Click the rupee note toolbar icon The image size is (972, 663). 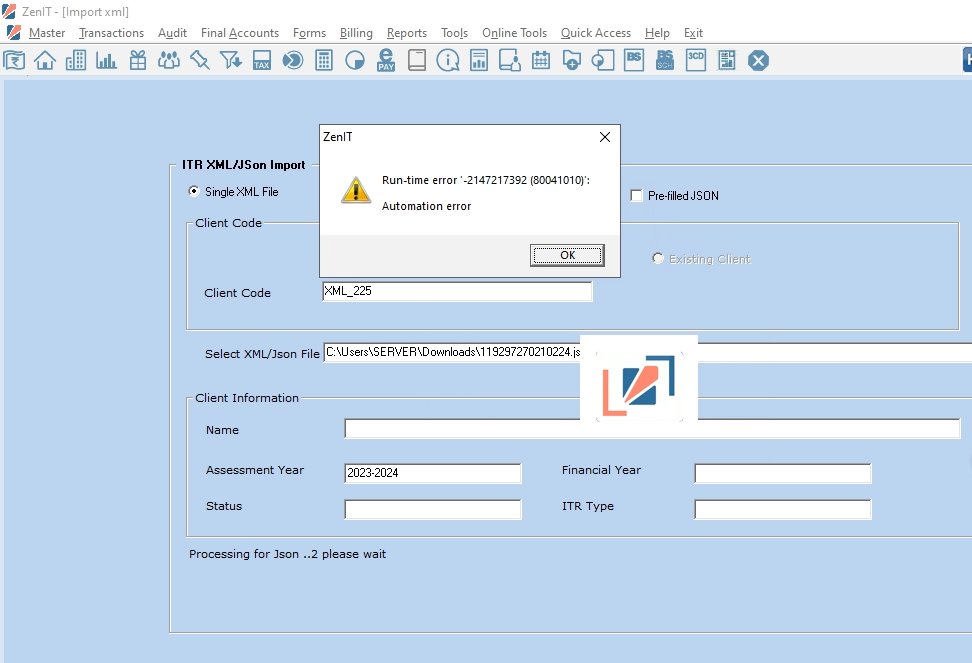(x=14, y=60)
